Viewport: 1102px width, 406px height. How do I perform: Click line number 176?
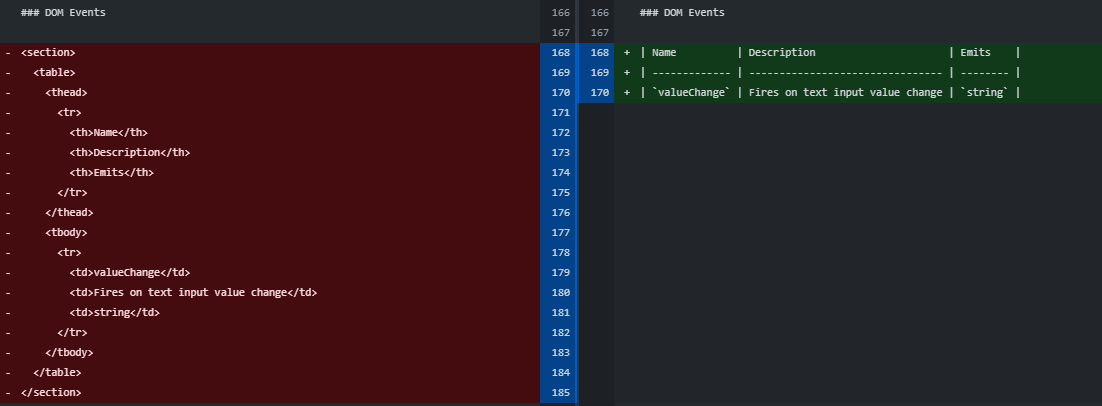(x=561, y=212)
